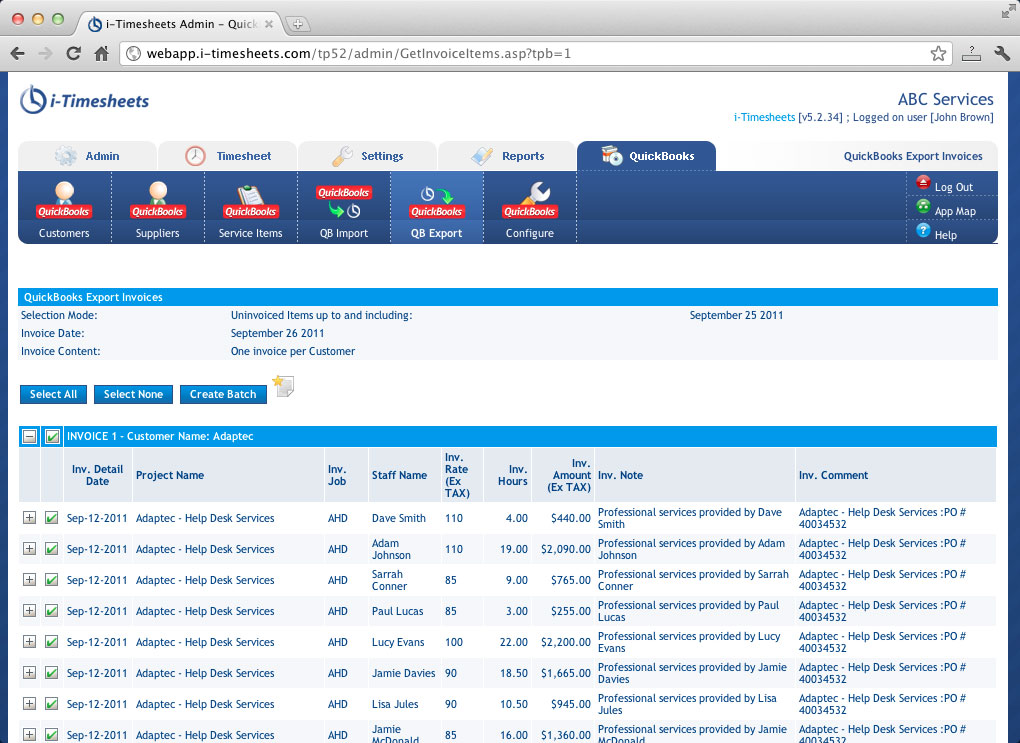Open the i-Timesheets version link
The image size is (1020, 743).
click(764, 117)
